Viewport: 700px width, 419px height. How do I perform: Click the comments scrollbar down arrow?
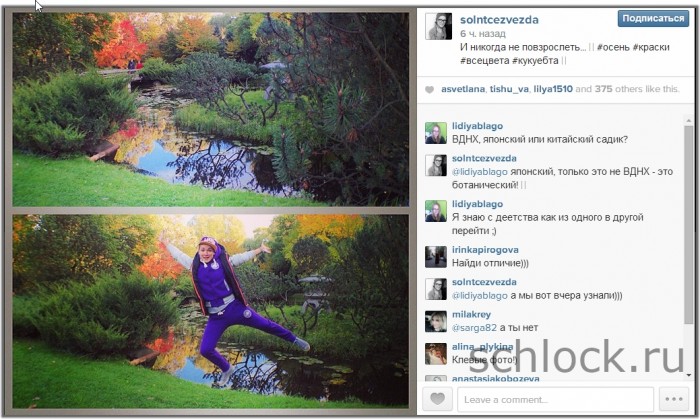689,375
